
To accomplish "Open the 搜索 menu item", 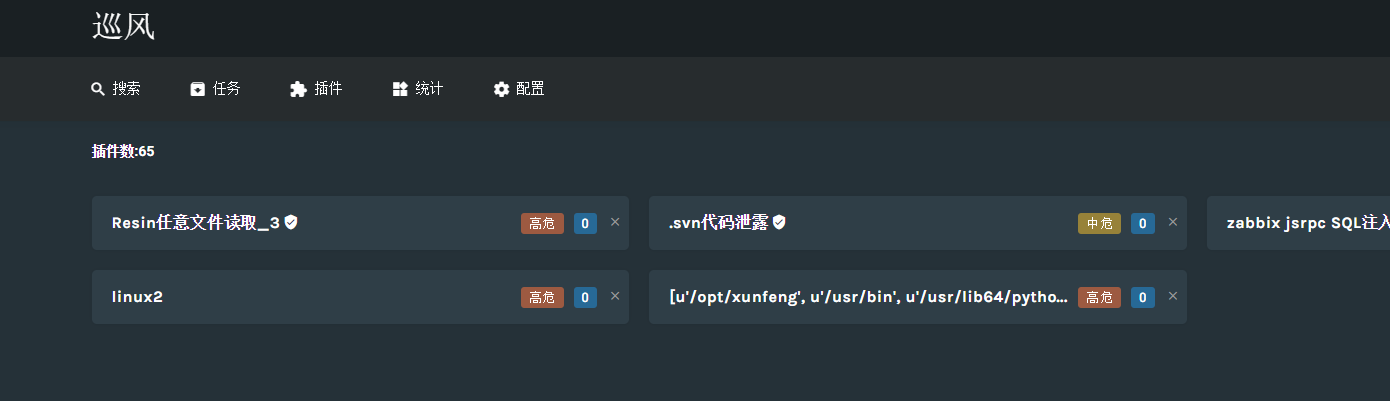I will point(116,89).
